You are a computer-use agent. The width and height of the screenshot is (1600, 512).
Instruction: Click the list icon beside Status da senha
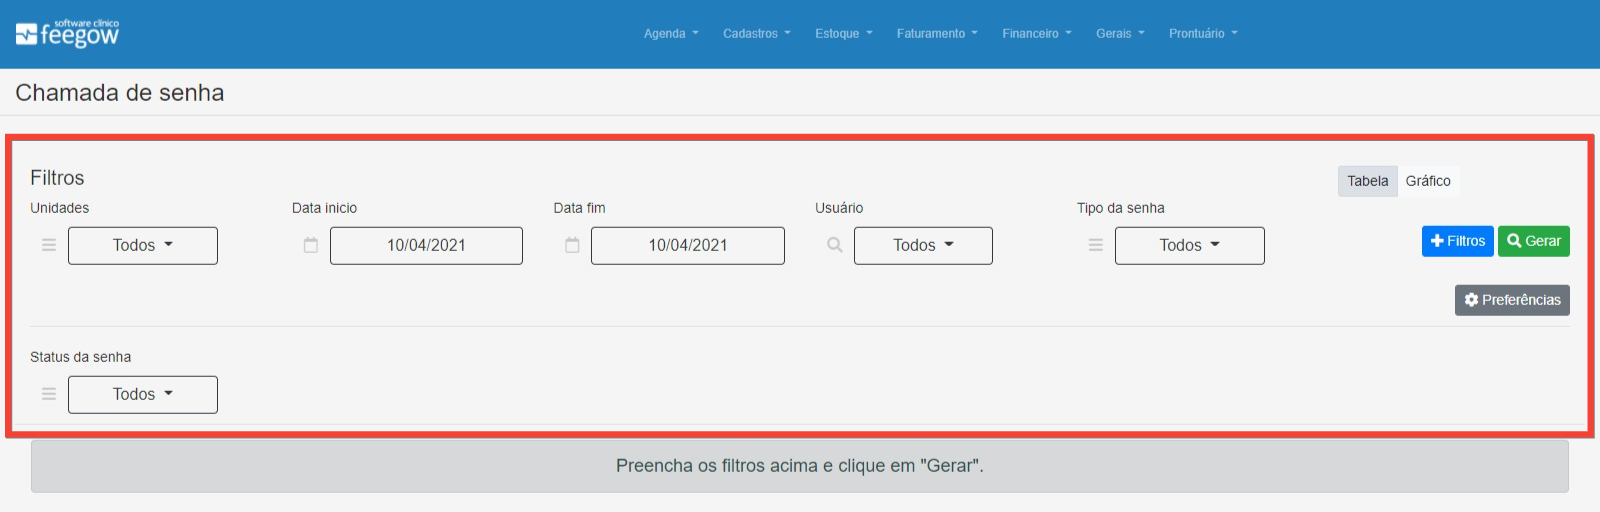coord(49,394)
